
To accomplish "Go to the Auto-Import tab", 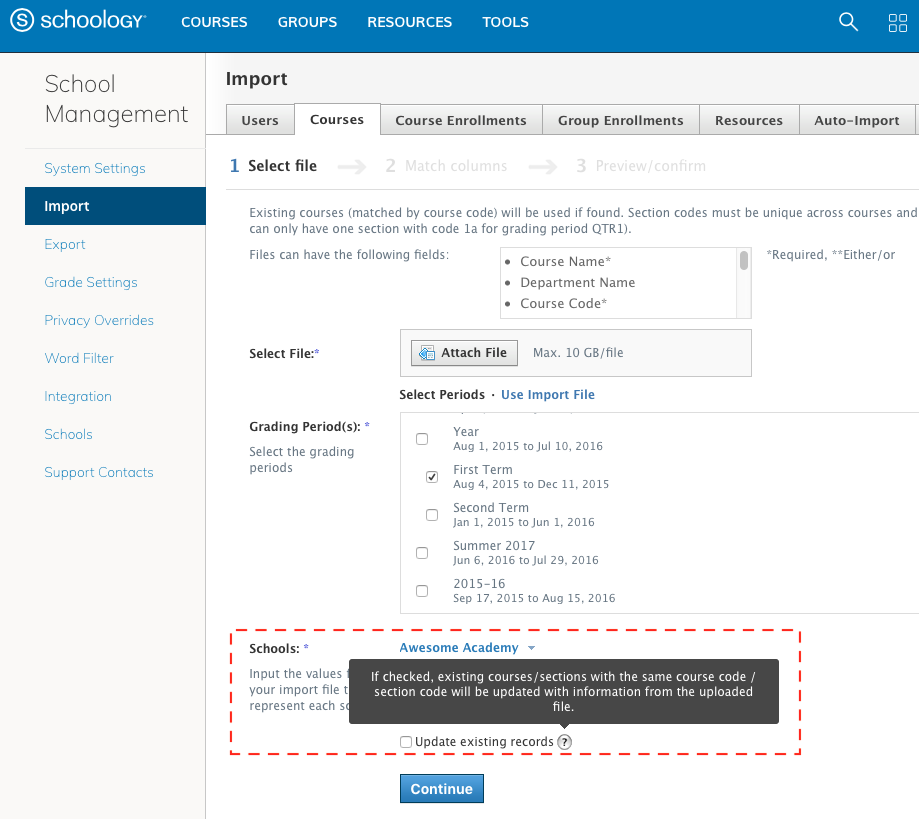I will pyautogui.click(x=856, y=120).
